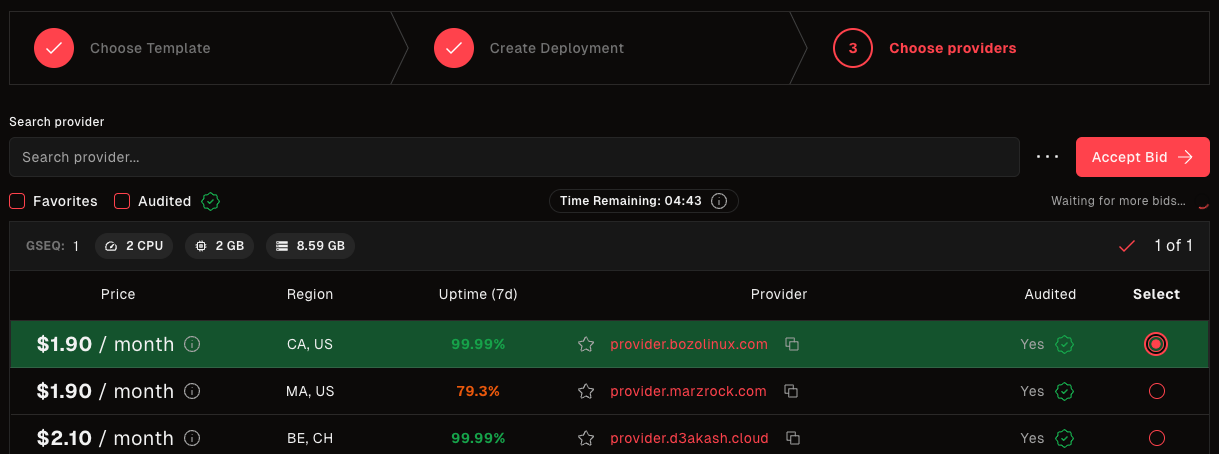Click the Accept Bid button

coord(1142,157)
